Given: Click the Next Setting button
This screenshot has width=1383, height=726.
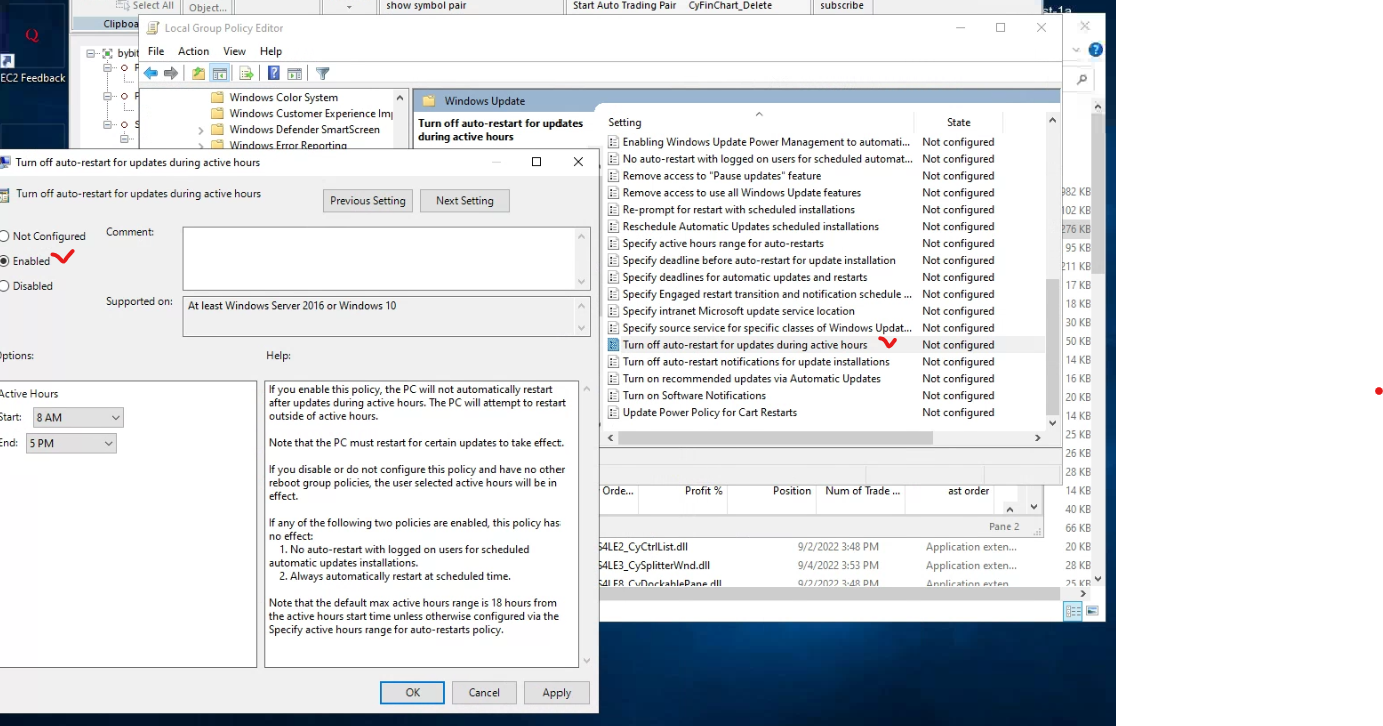Looking at the screenshot, I should pyautogui.click(x=465, y=201).
